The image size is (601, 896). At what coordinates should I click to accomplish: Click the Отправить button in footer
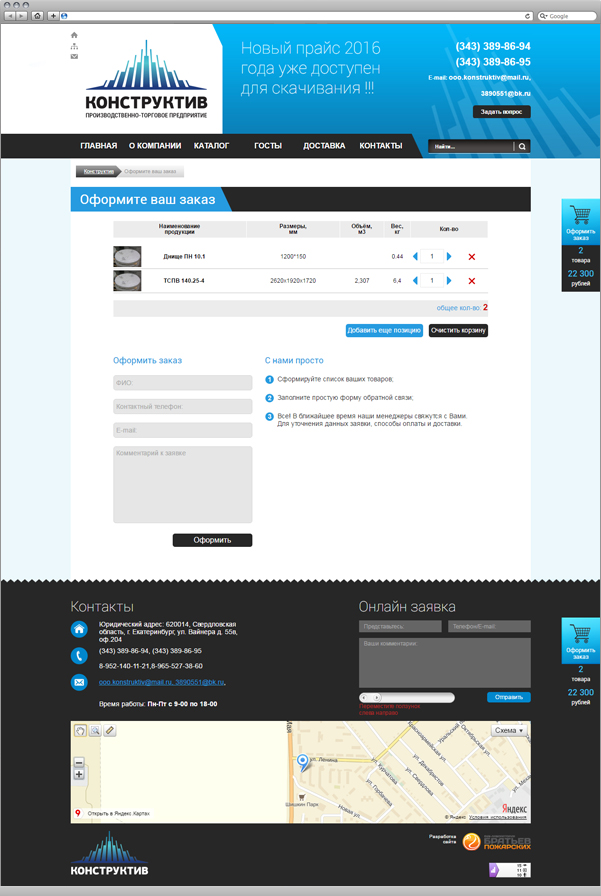tap(508, 697)
